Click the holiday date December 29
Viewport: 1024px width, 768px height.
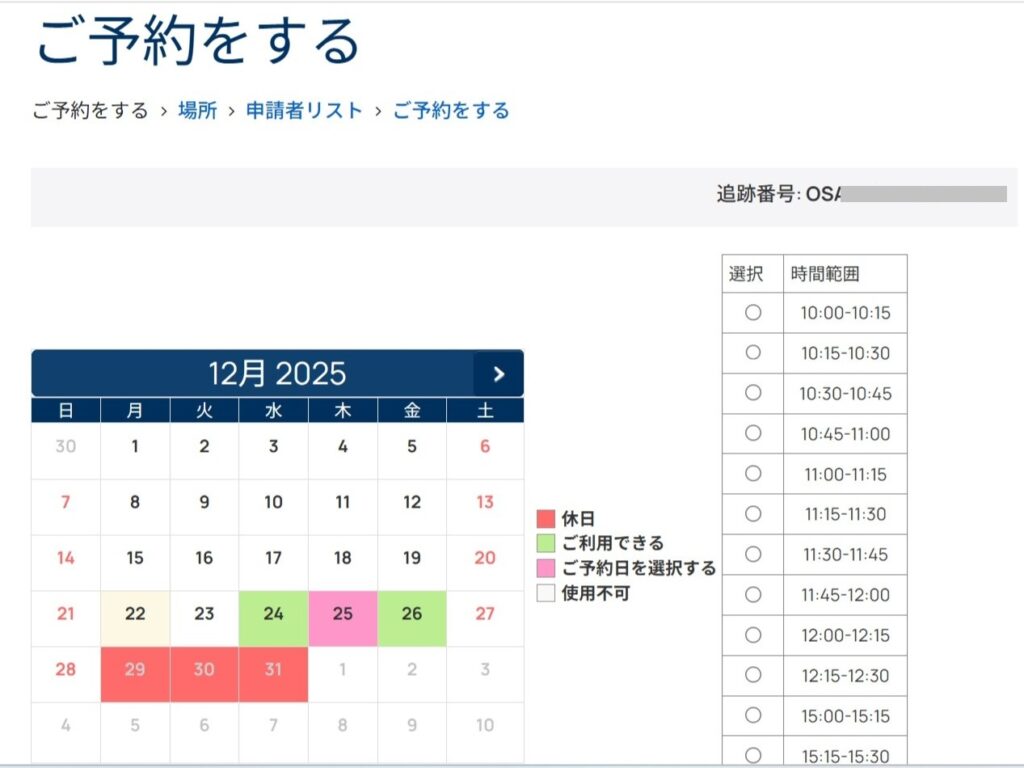tap(135, 670)
